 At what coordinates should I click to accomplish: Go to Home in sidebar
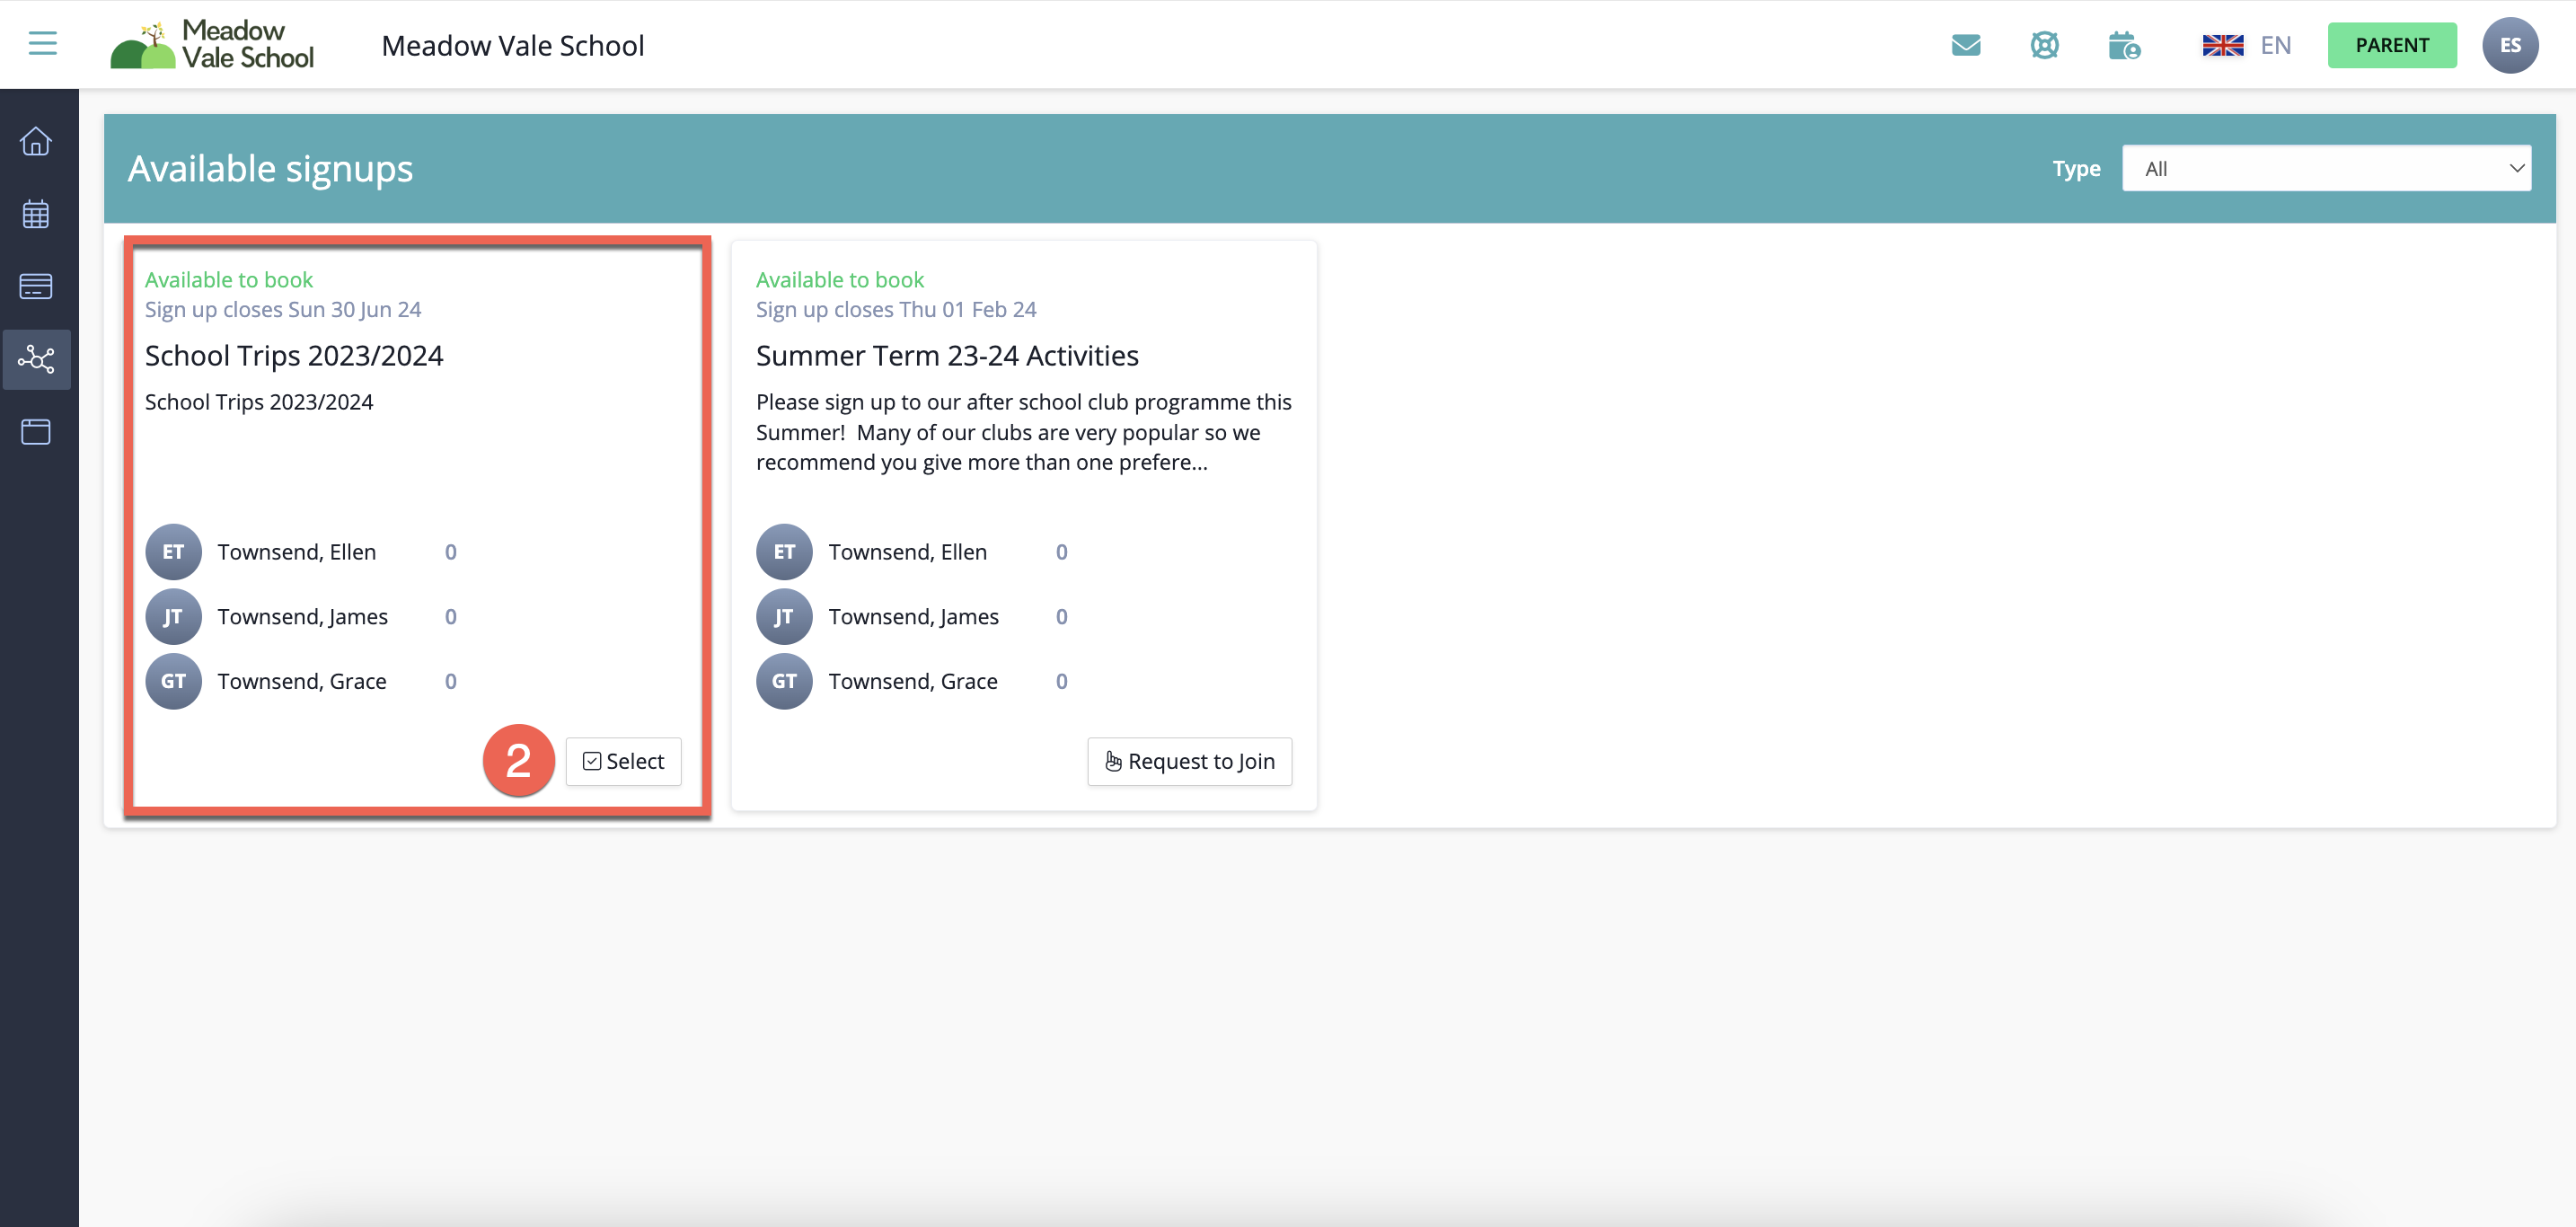pyautogui.click(x=36, y=141)
